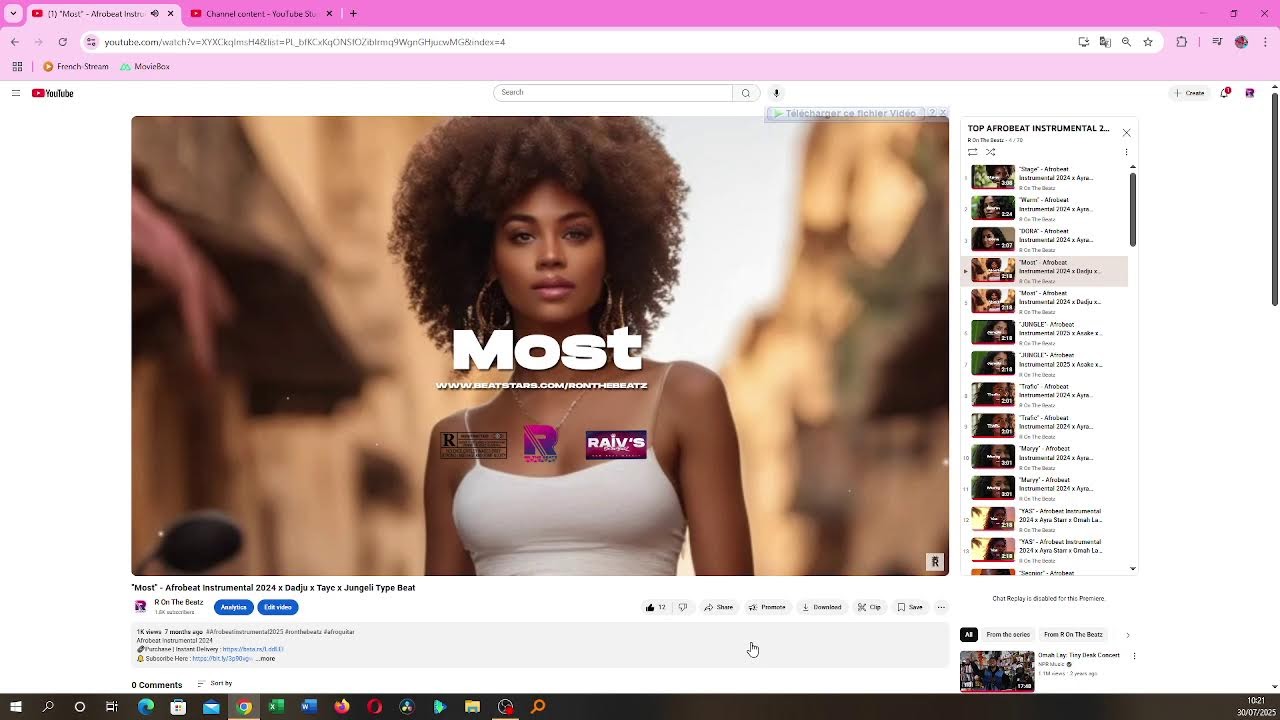Open Word from the taskbar
Image resolution: width=1280 pixels, height=720 pixels.
click(x=309, y=707)
